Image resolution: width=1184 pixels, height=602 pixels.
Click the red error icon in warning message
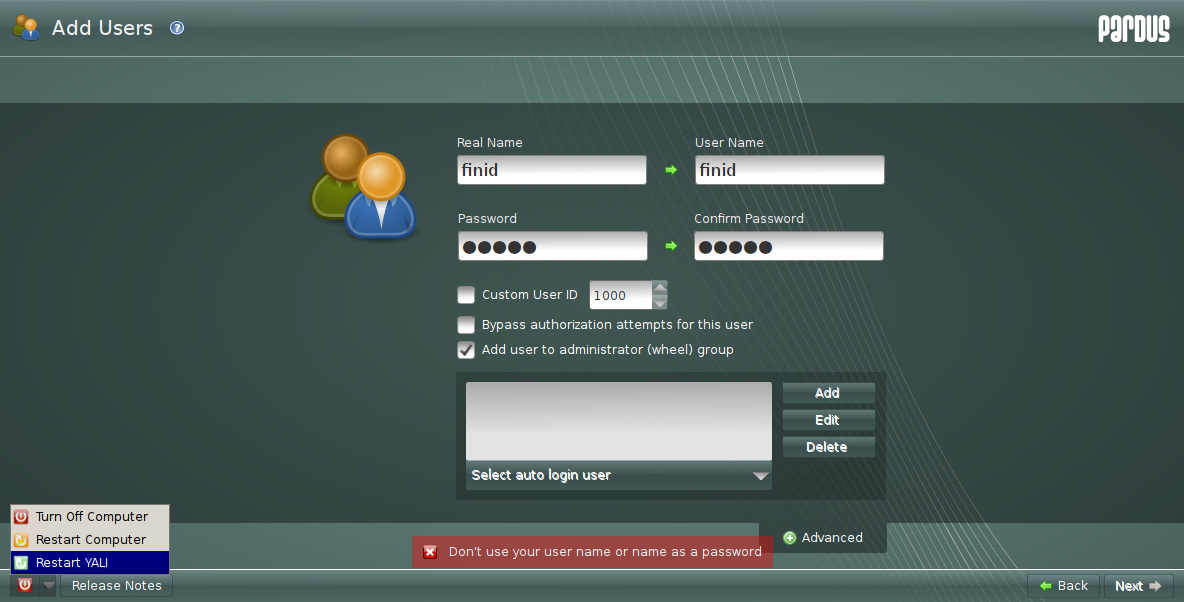(430, 551)
